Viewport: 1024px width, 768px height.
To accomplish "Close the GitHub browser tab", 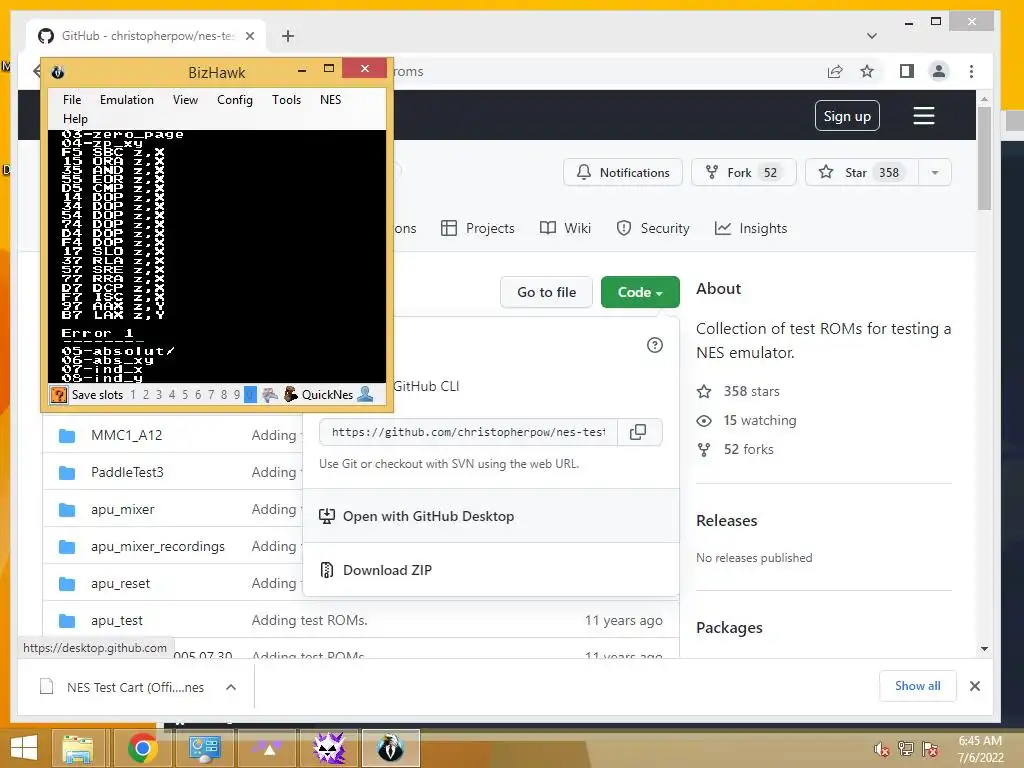I will [249, 36].
